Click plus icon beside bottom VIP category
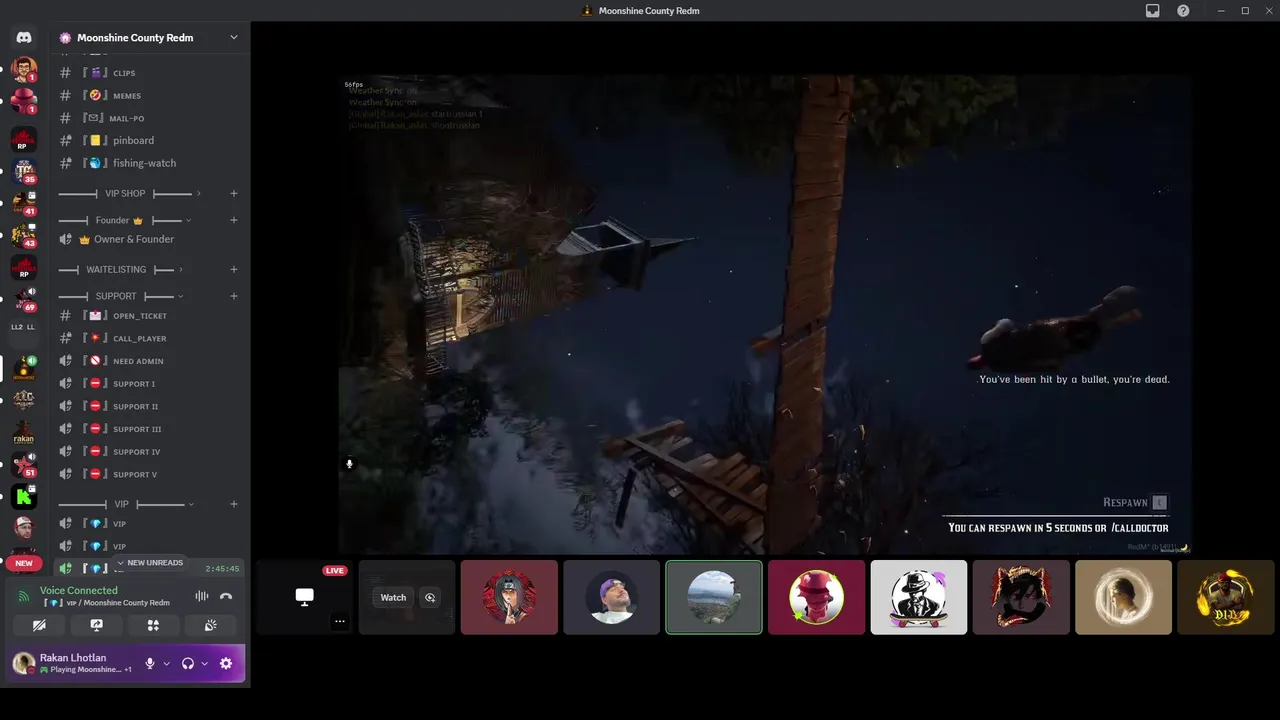Viewport: 1280px width, 720px height. [233, 504]
